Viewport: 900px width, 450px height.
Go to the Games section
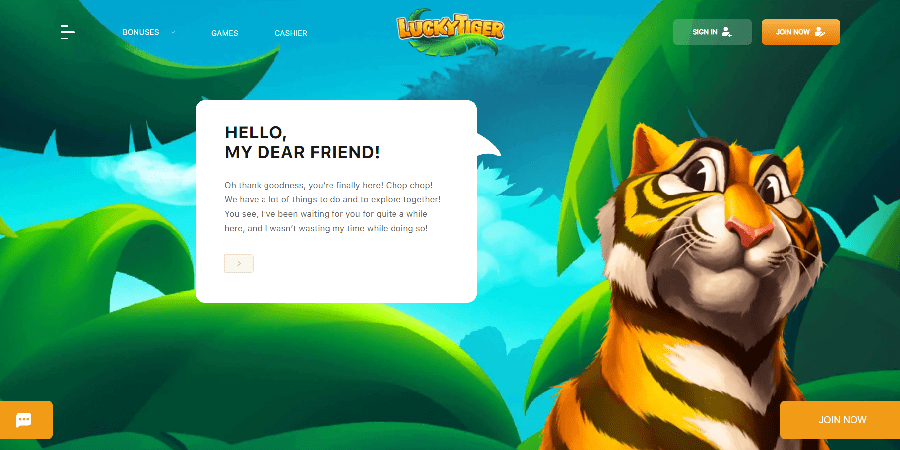pyautogui.click(x=224, y=33)
